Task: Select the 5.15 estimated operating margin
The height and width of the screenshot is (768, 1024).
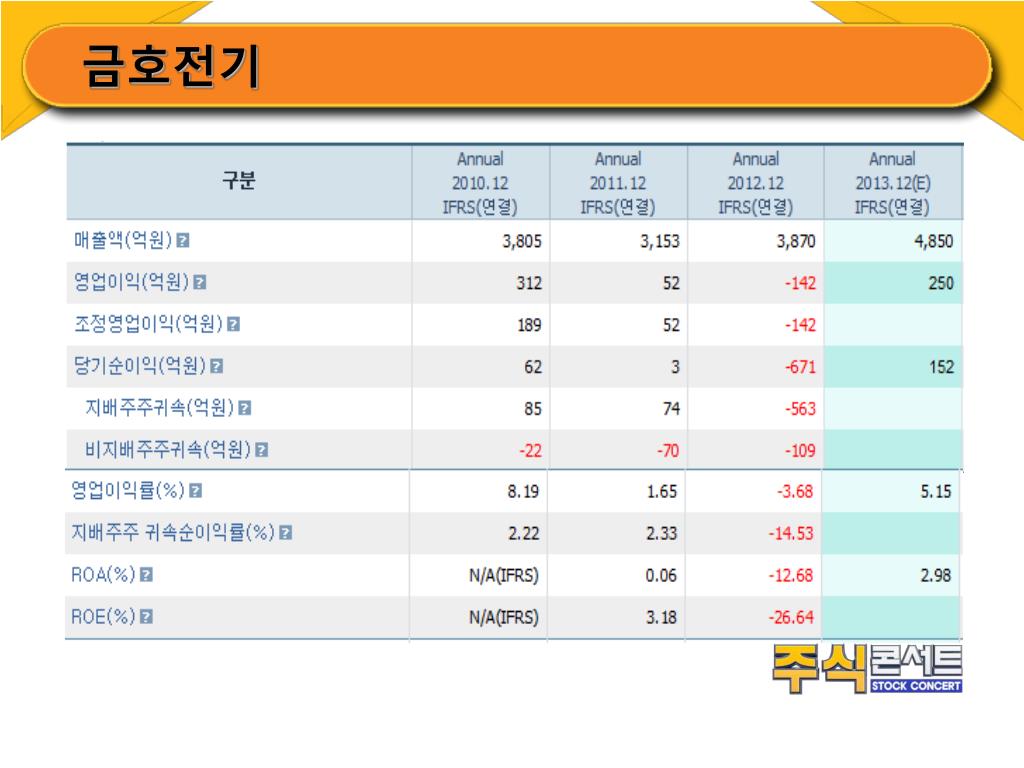Action: coord(936,492)
